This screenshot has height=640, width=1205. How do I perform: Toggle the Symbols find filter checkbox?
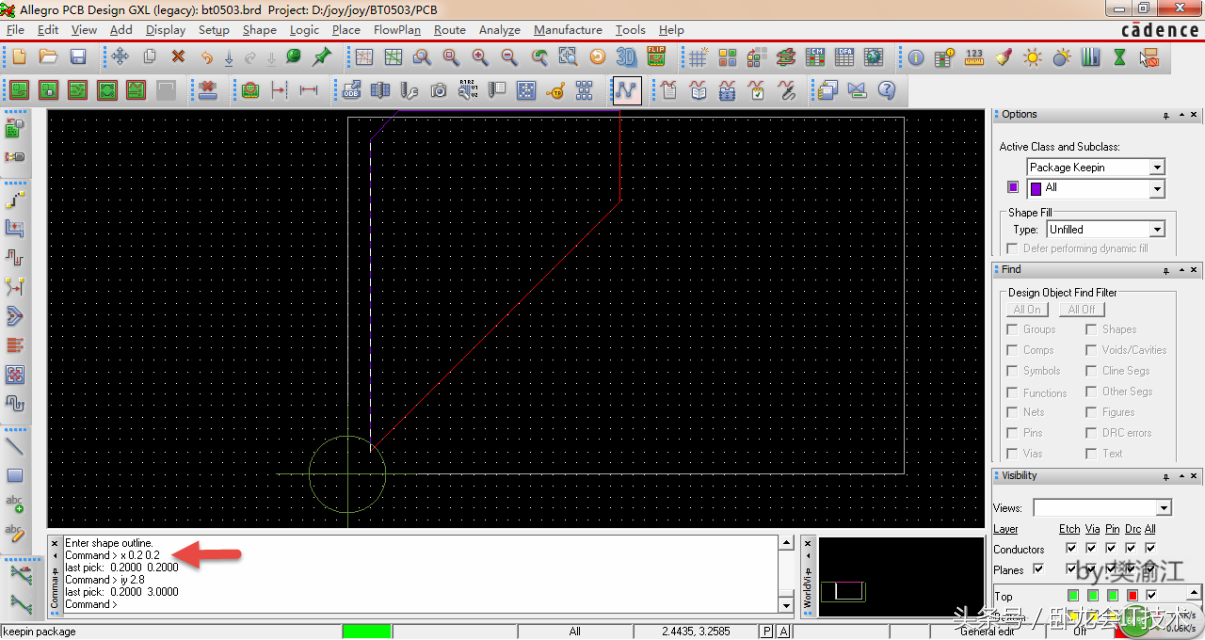[x=1012, y=371]
